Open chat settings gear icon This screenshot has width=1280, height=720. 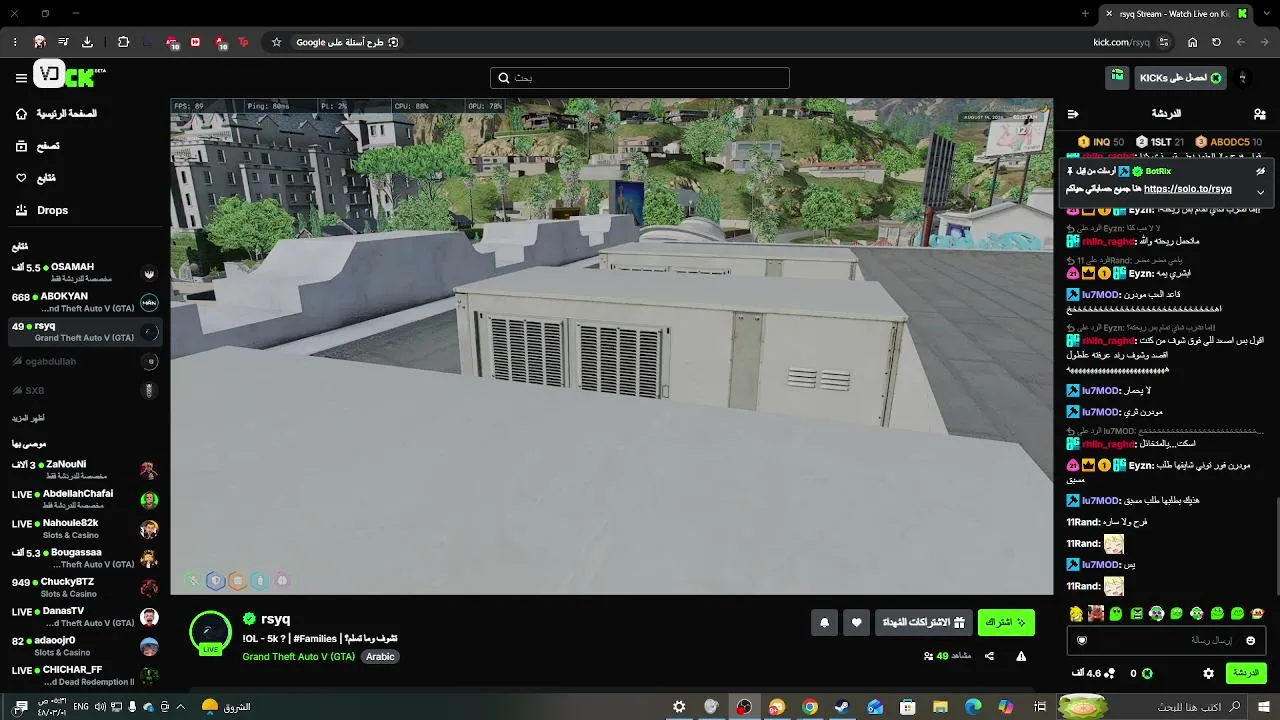tap(1208, 674)
